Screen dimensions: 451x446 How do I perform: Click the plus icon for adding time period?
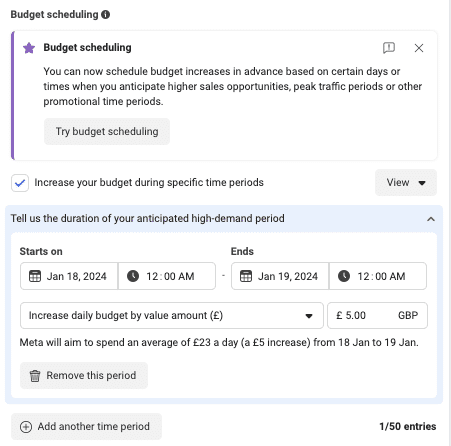coord(26,427)
